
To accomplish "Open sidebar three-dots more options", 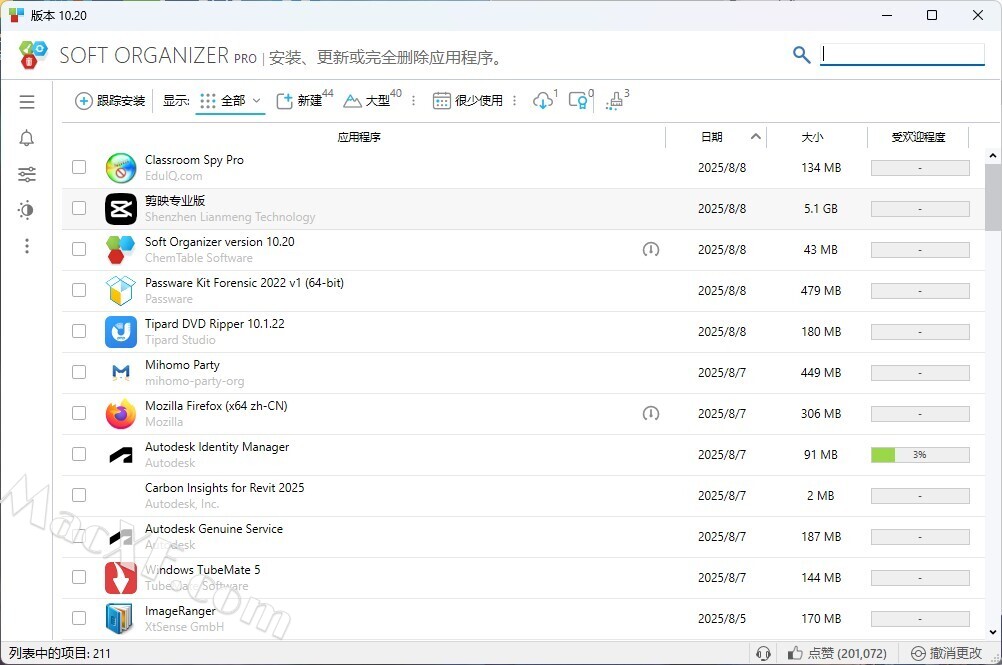I will point(27,246).
